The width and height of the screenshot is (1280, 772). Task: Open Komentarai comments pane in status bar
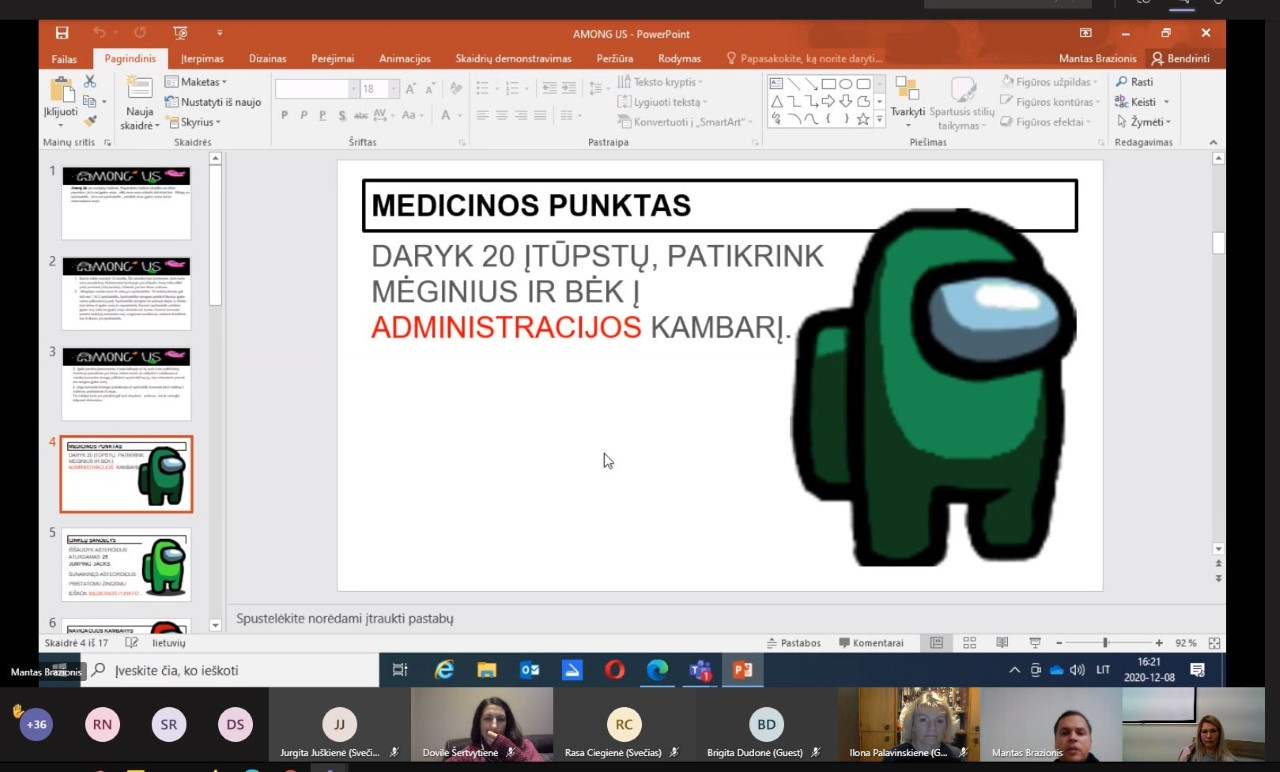871,643
